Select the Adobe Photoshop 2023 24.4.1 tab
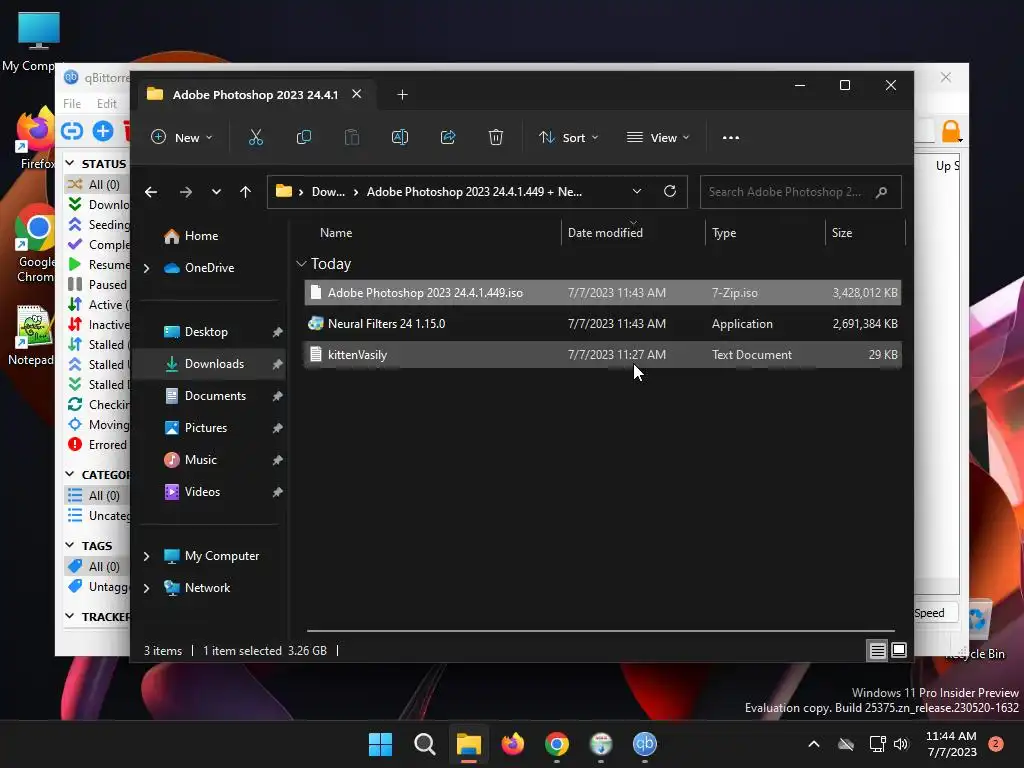 [255, 95]
